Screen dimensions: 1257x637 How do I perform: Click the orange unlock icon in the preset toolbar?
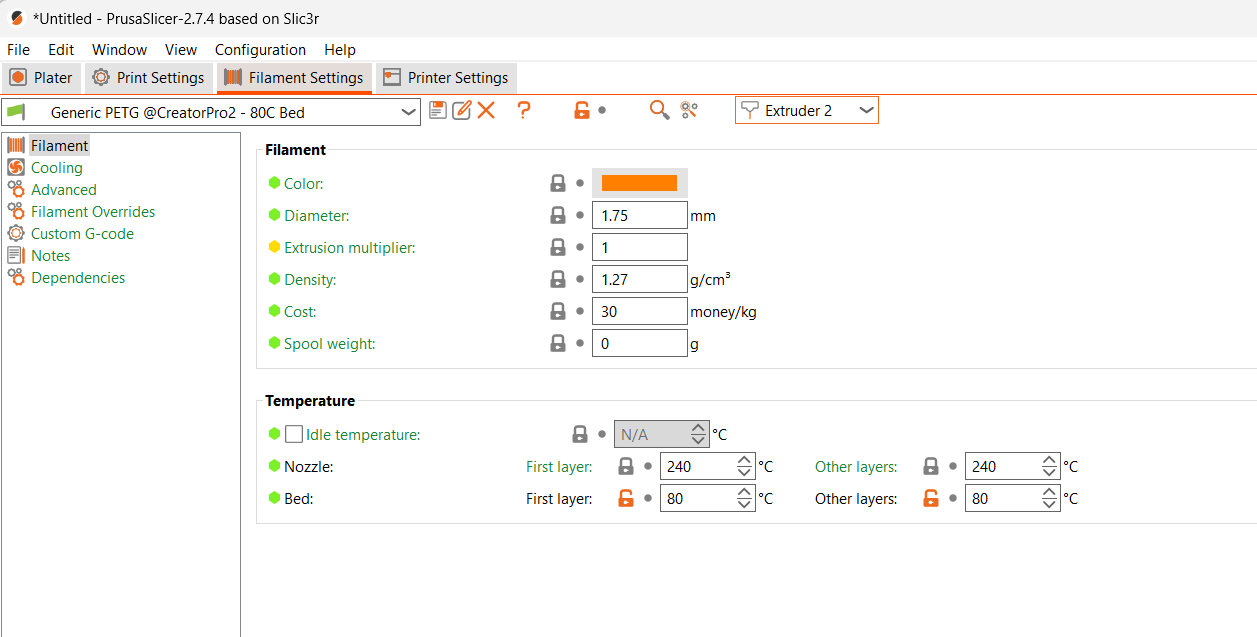pyautogui.click(x=581, y=110)
